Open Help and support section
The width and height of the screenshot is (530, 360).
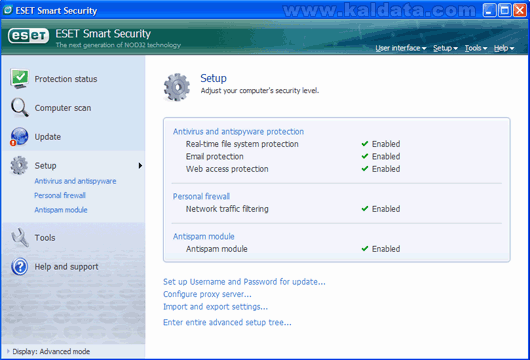[x=66, y=267]
